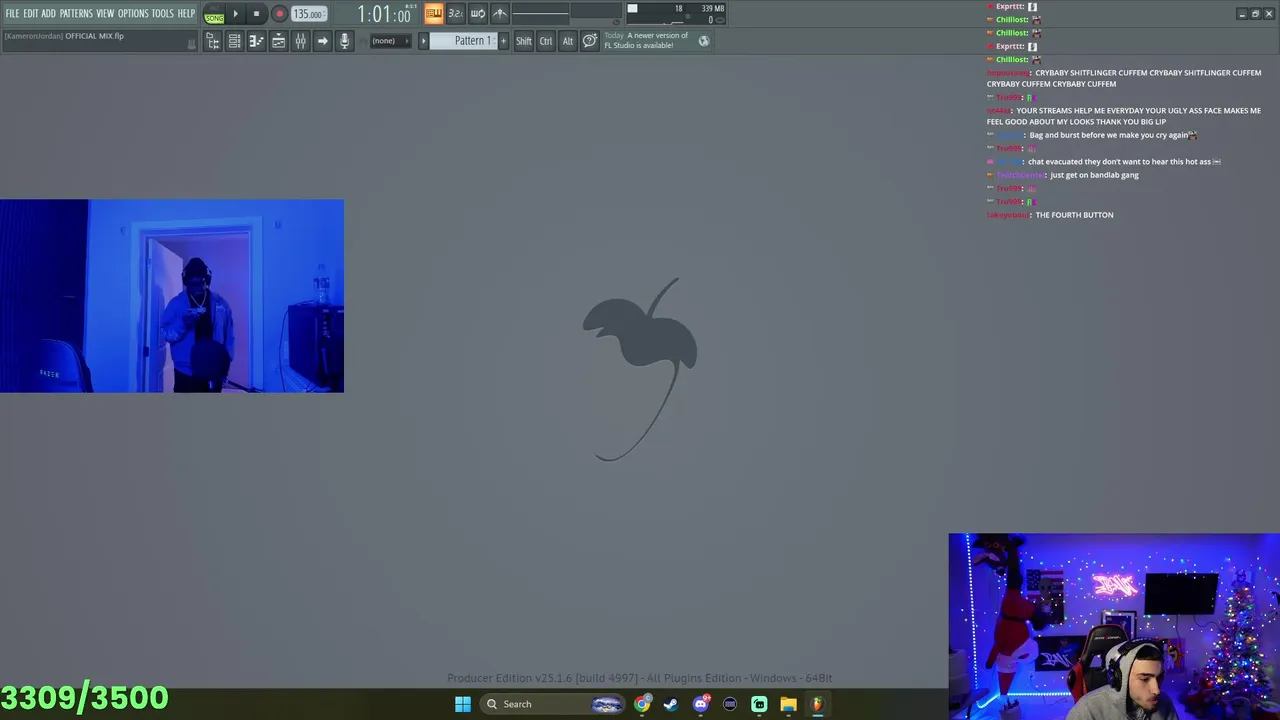1280x720 pixels.
Task: Arm the red Record button
Action: [x=279, y=14]
